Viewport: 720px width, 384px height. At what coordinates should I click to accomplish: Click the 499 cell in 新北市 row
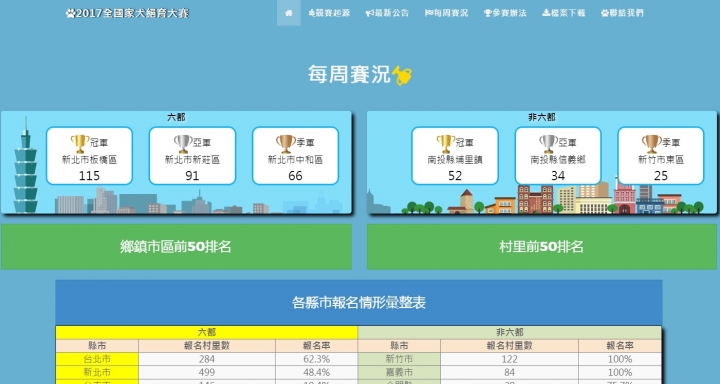(207, 372)
